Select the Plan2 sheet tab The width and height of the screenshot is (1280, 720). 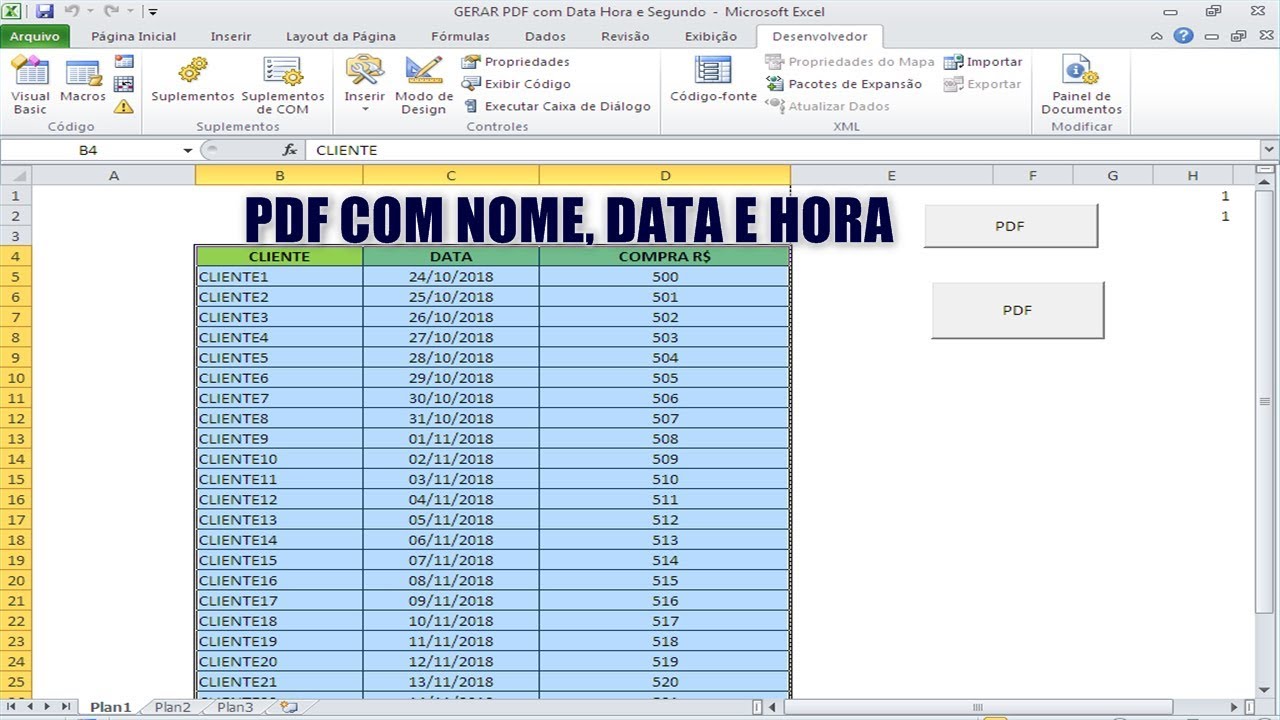pos(172,707)
